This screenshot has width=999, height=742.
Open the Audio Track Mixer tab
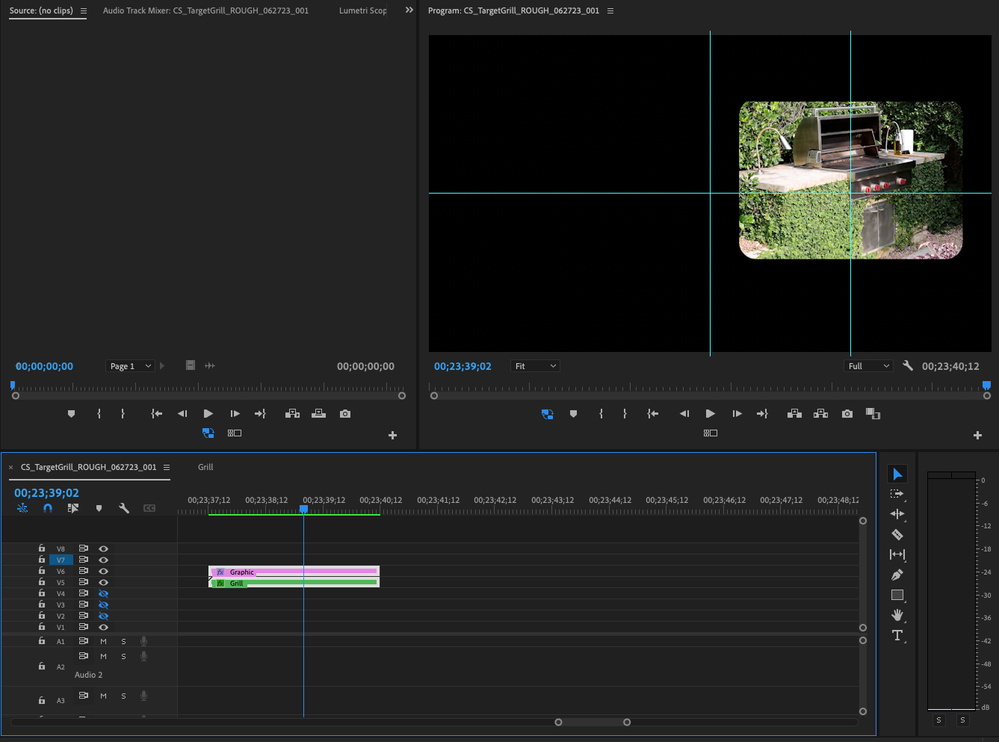205,11
